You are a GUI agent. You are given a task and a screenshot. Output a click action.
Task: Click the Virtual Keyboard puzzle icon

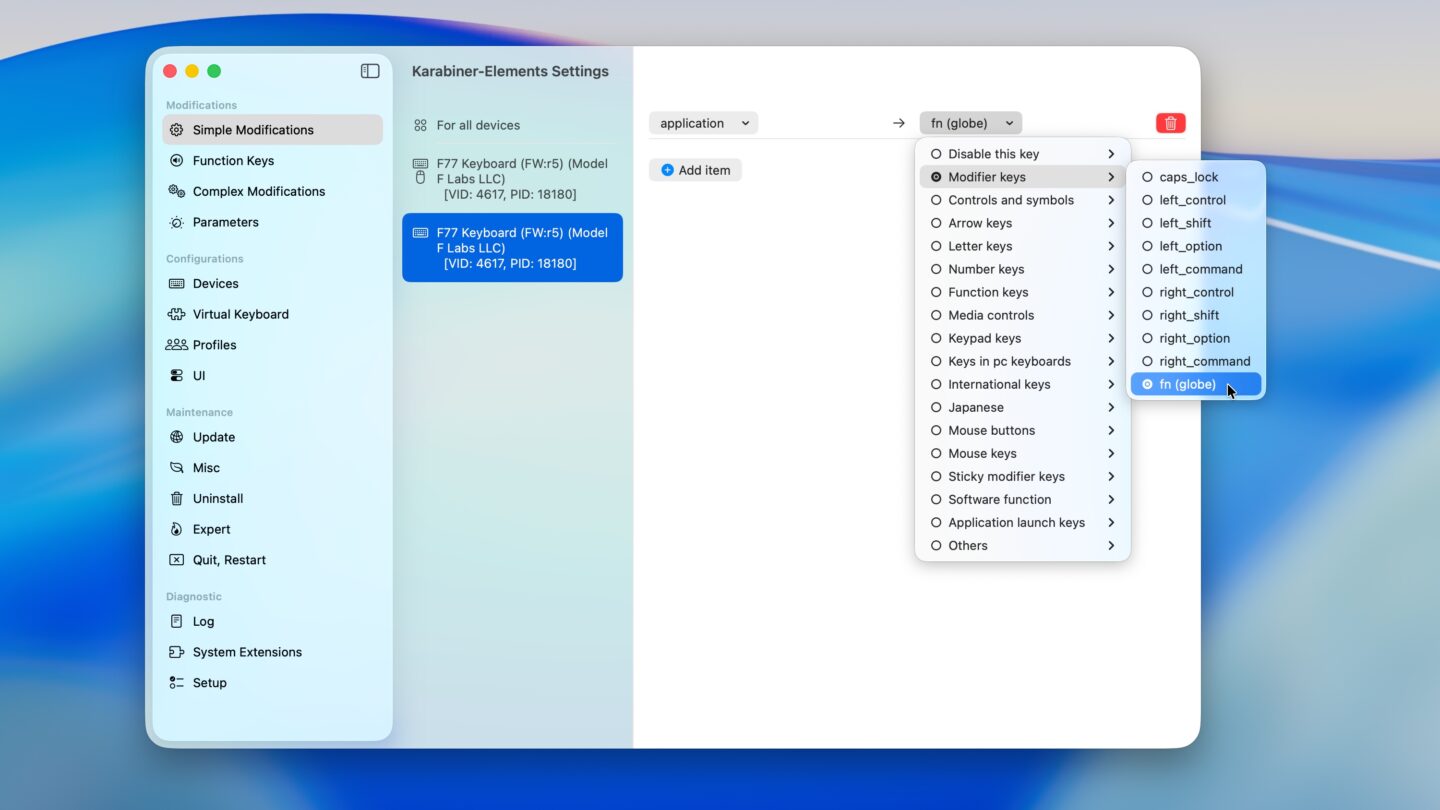(x=177, y=314)
